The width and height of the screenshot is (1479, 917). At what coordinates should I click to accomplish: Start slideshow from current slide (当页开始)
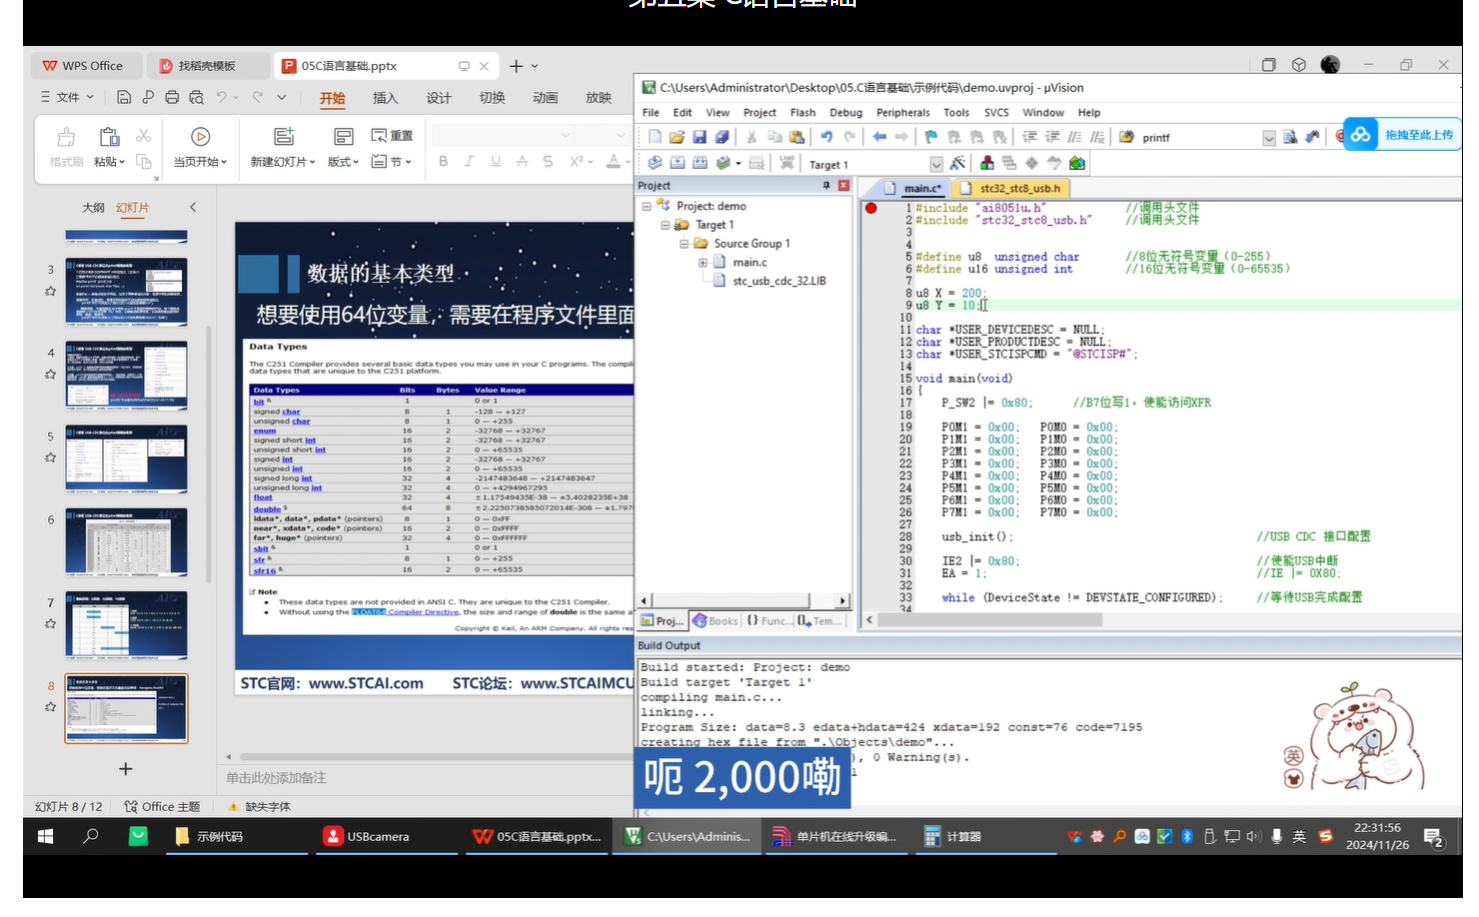[200, 147]
